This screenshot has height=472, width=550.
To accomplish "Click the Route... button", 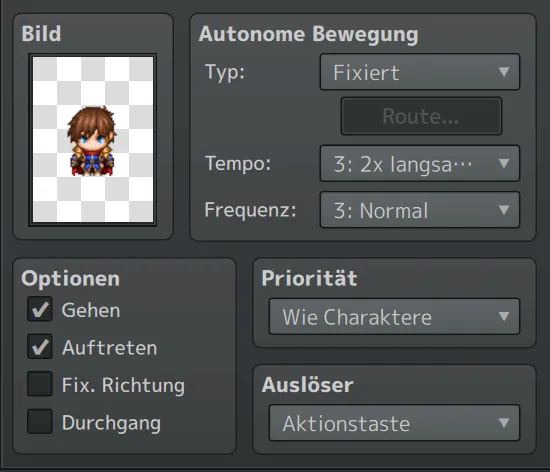I will (421, 116).
